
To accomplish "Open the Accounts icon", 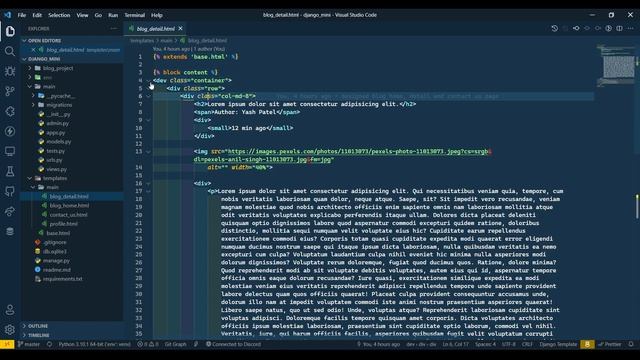I will pos(10,310).
